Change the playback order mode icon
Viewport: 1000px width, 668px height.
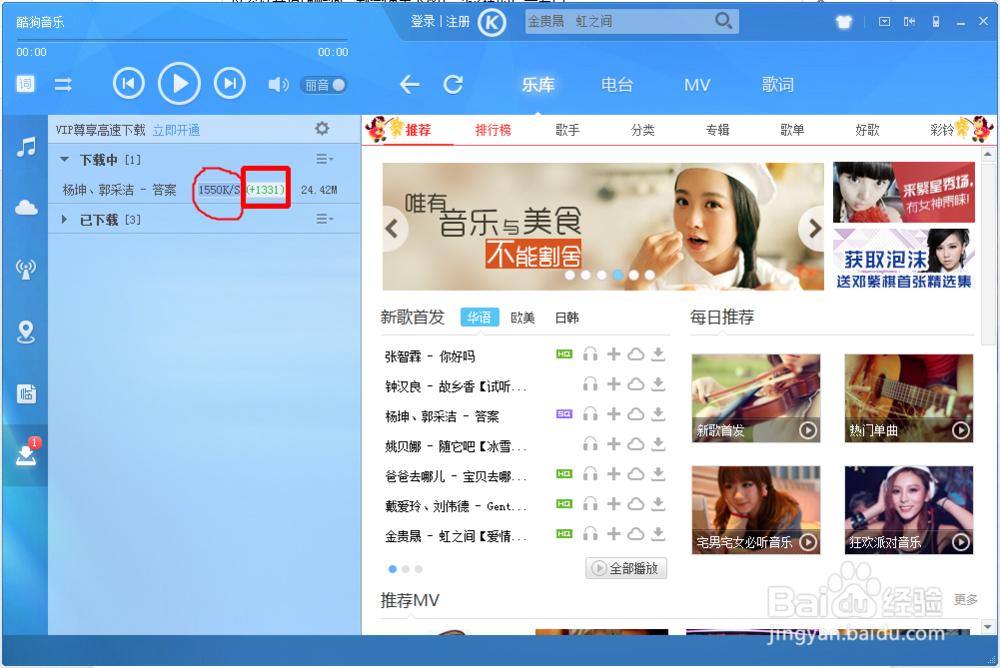tap(62, 84)
